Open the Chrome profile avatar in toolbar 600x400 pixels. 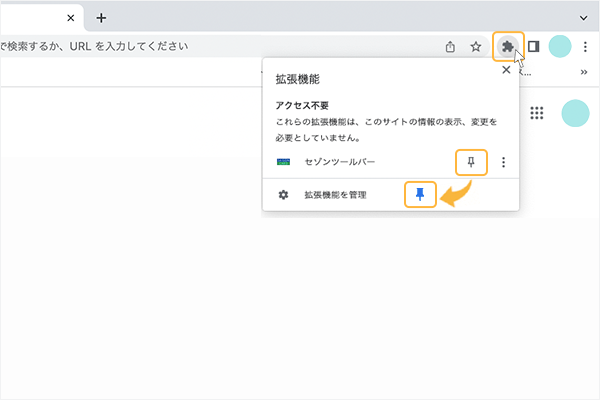(x=560, y=46)
